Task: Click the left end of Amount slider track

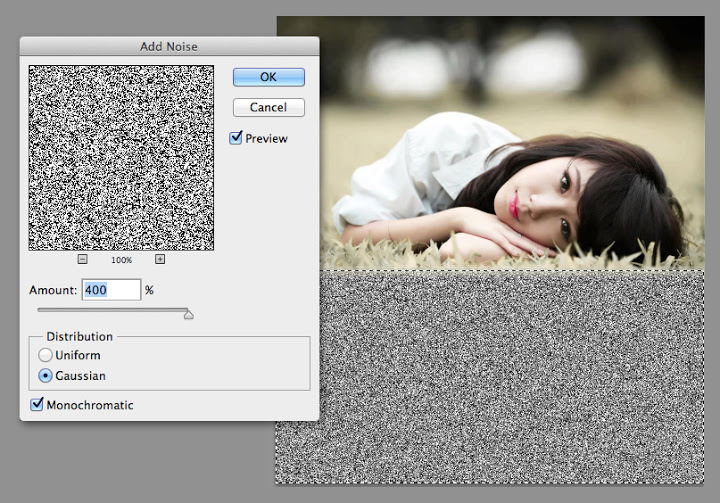Action: coord(40,311)
